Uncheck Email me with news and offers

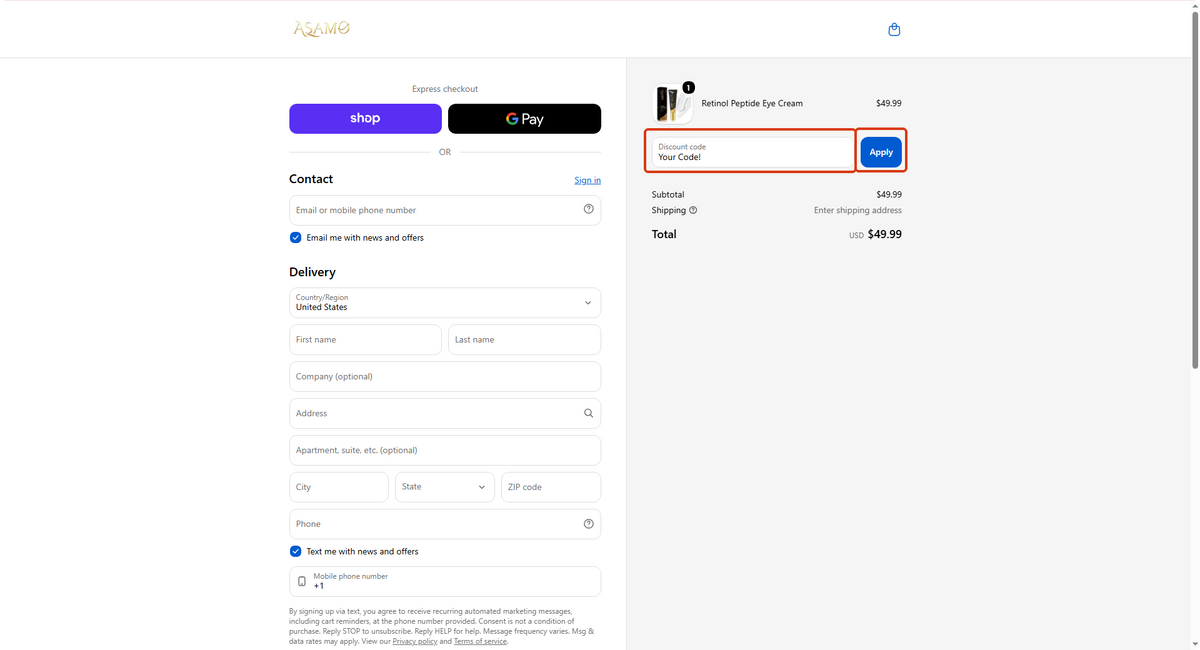(x=295, y=238)
